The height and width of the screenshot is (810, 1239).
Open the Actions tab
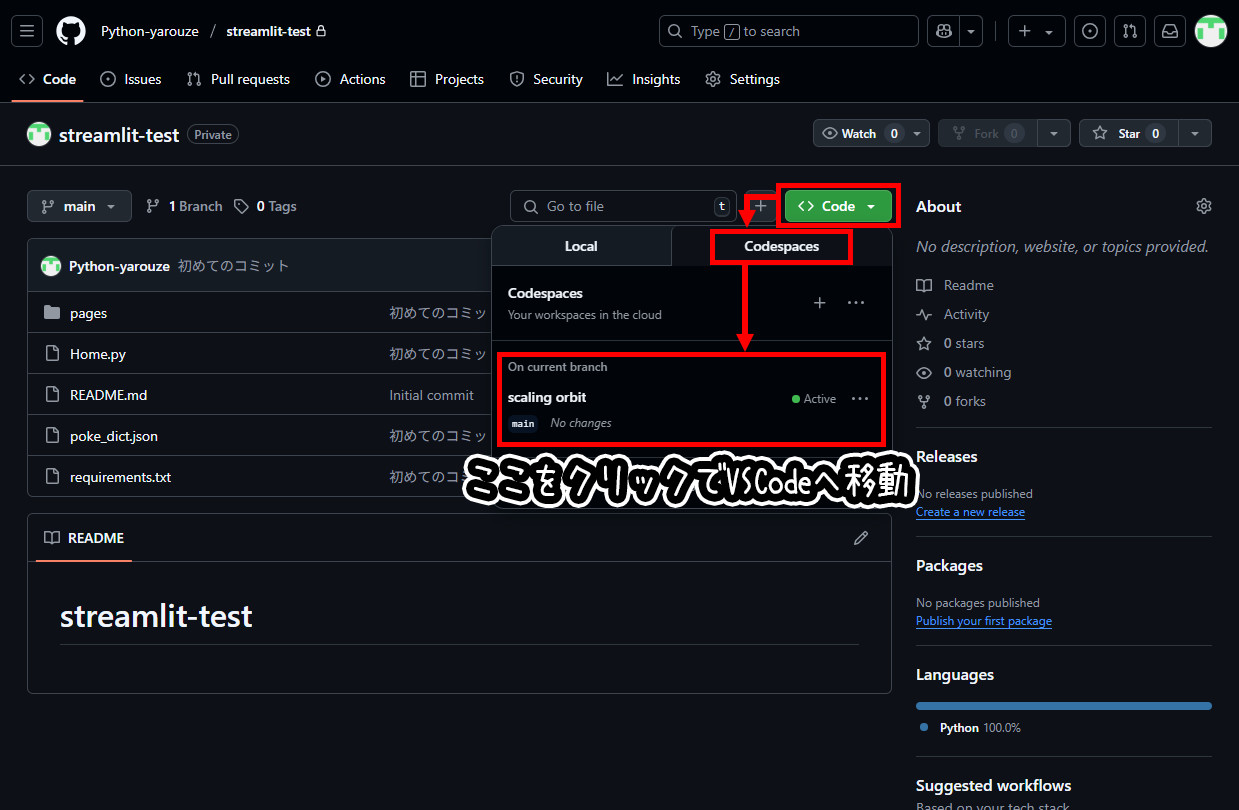click(x=350, y=79)
